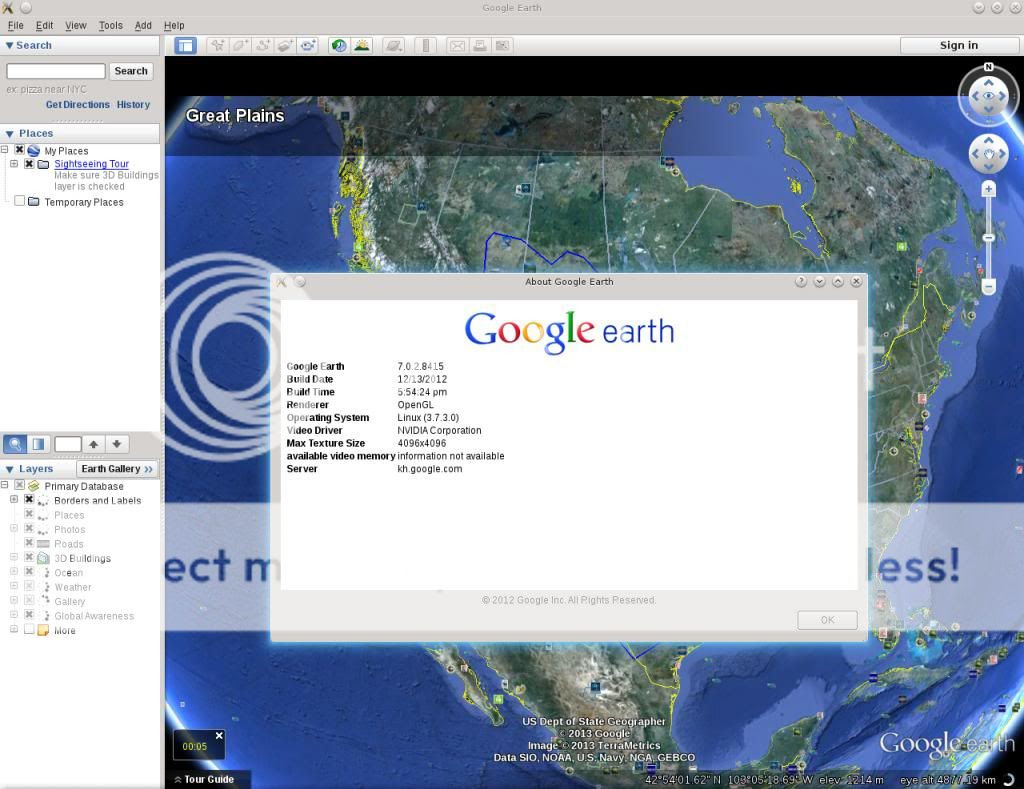Toggle the My Places checkbox
The height and width of the screenshot is (789, 1024).
tap(20, 150)
